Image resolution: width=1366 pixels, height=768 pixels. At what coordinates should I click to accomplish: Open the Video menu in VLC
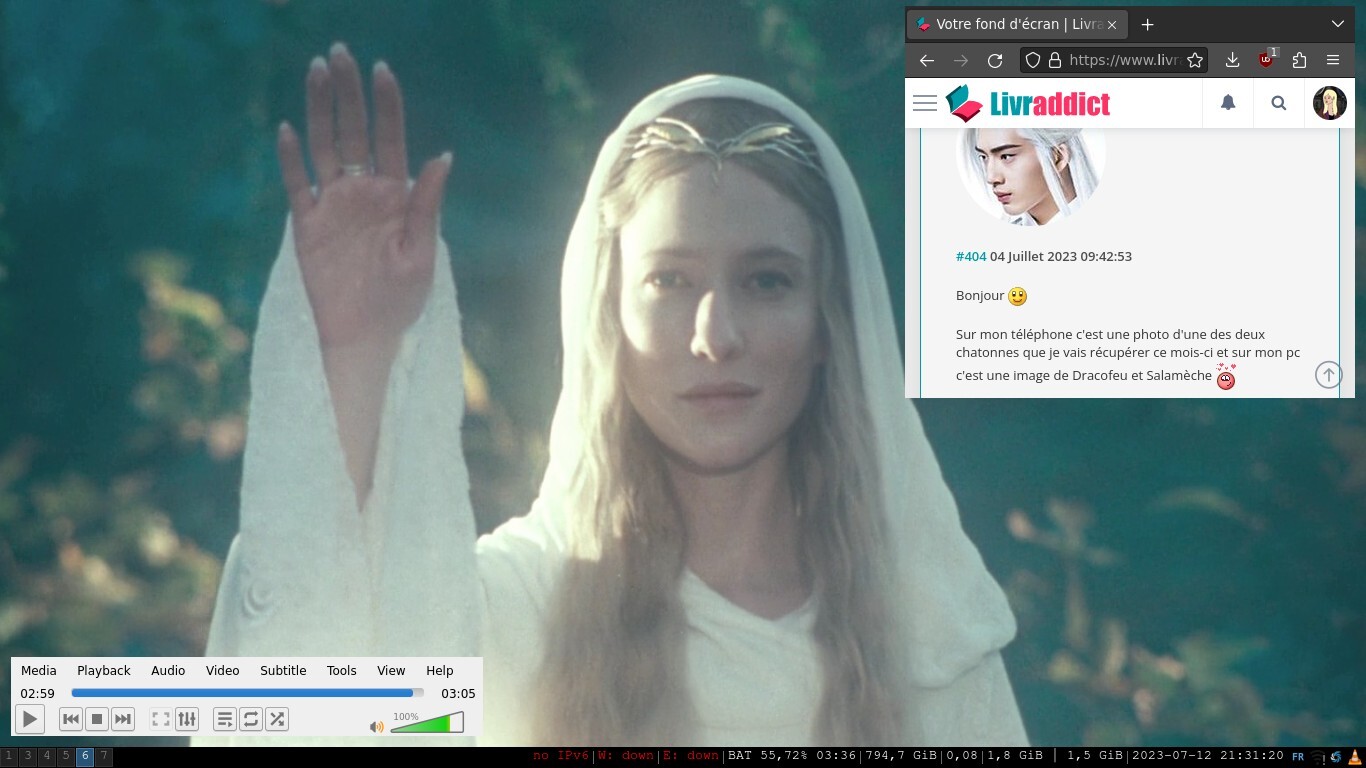coord(223,670)
